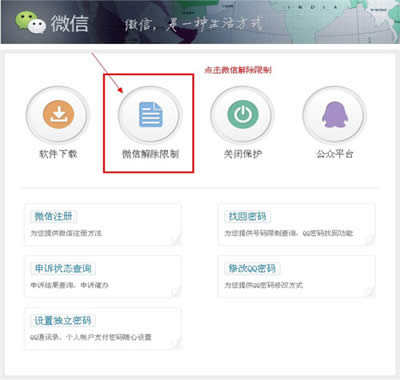The image size is (400, 380).
Task: Open the 找回密码 link
Action: click(247, 216)
